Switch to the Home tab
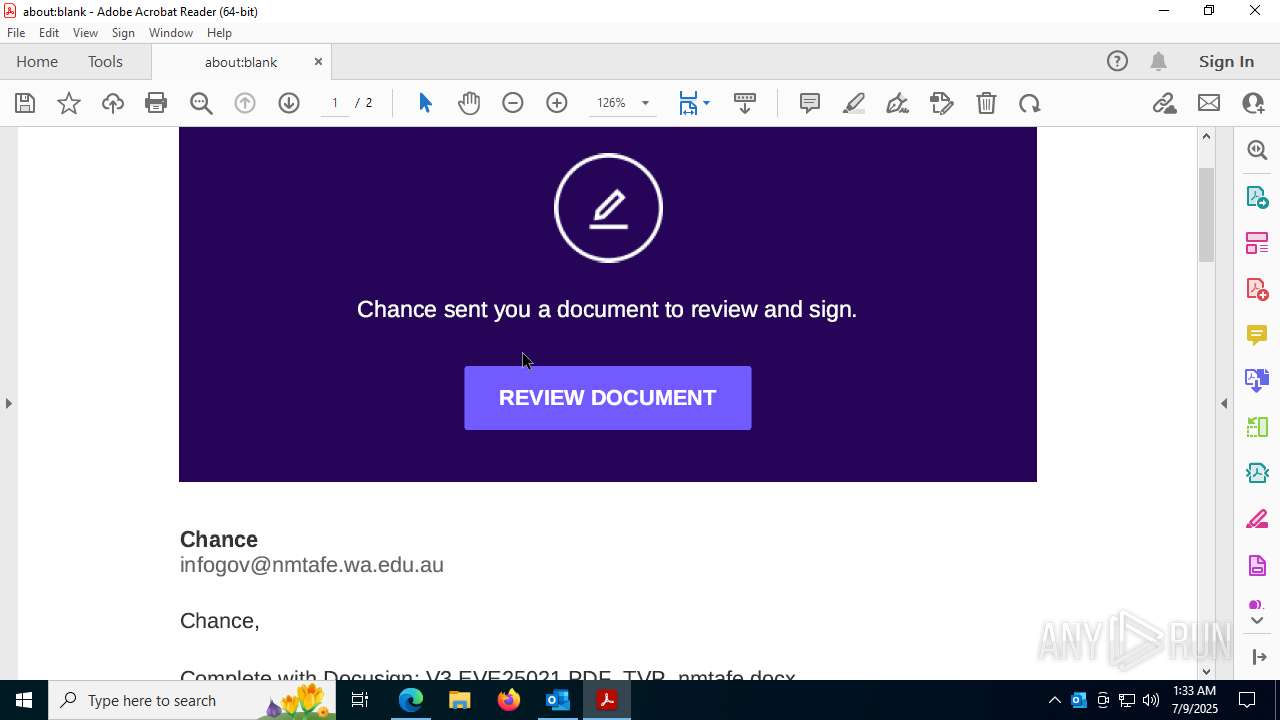Image resolution: width=1280 pixels, height=720 pixels. click(37, 62)
